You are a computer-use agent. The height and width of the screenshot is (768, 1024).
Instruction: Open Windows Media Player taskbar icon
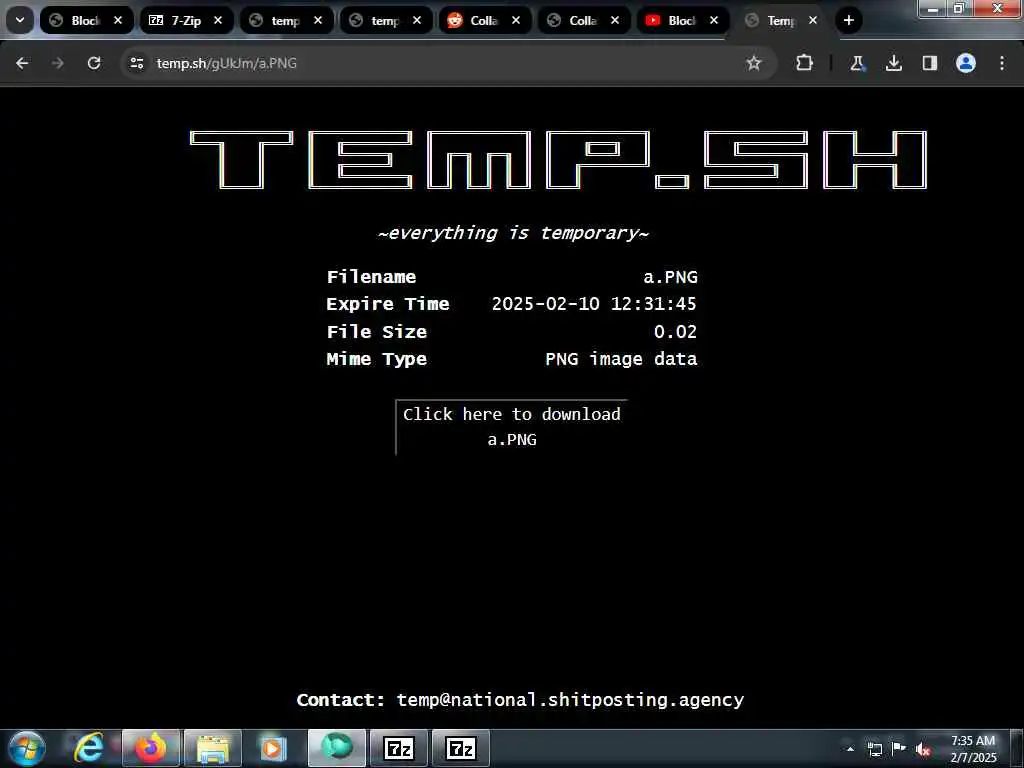tap(274, 748)
